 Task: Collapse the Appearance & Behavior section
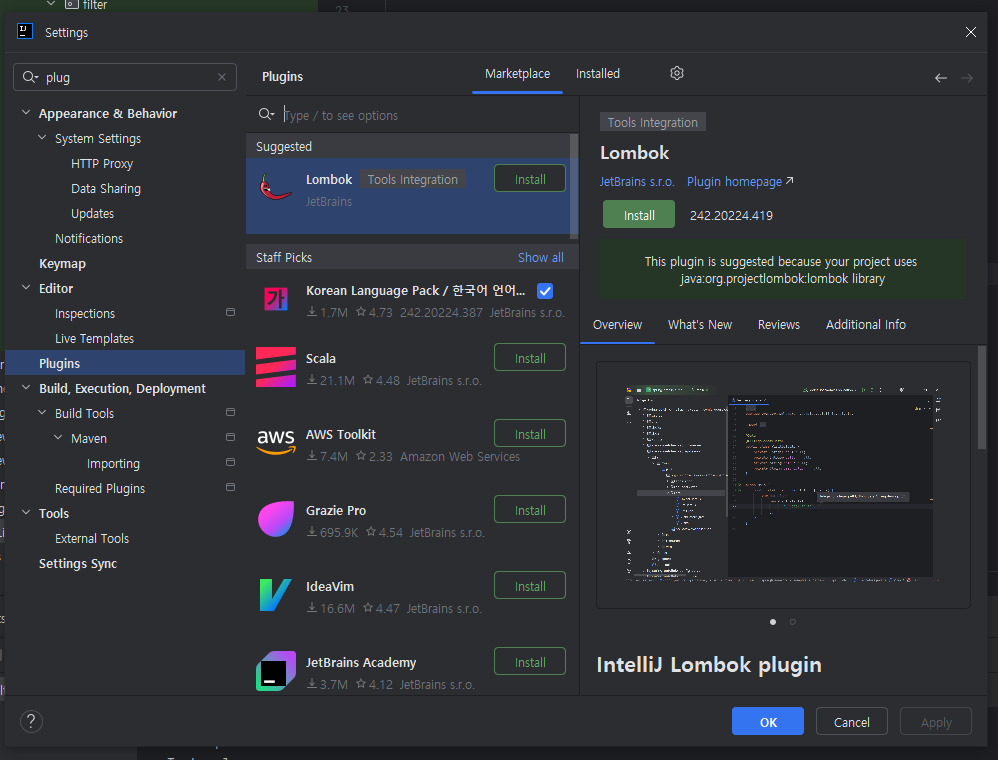(26, 113)
